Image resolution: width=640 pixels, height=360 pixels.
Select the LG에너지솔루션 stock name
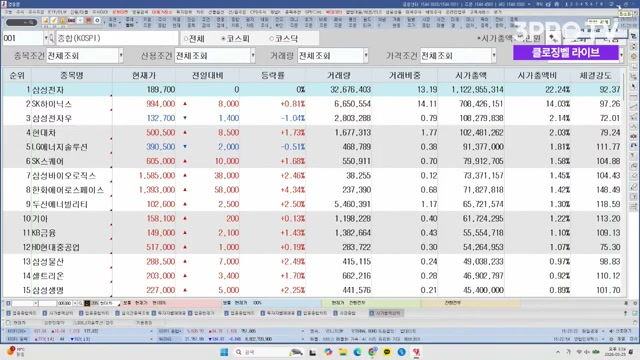click(60, 147)
